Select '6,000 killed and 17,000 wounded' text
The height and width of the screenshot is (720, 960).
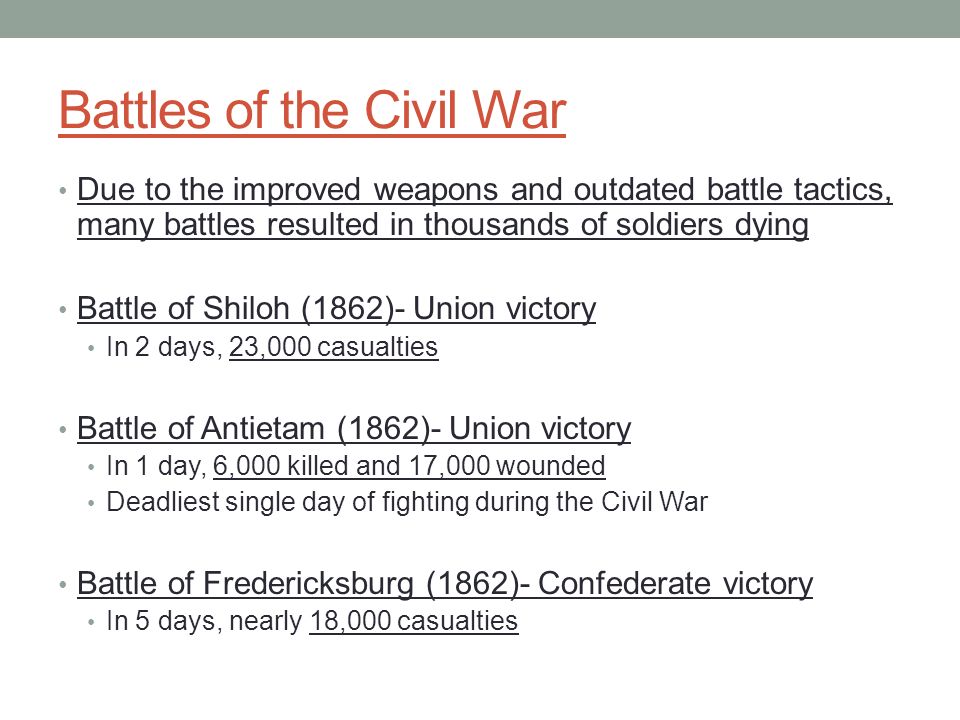point(409,467)
